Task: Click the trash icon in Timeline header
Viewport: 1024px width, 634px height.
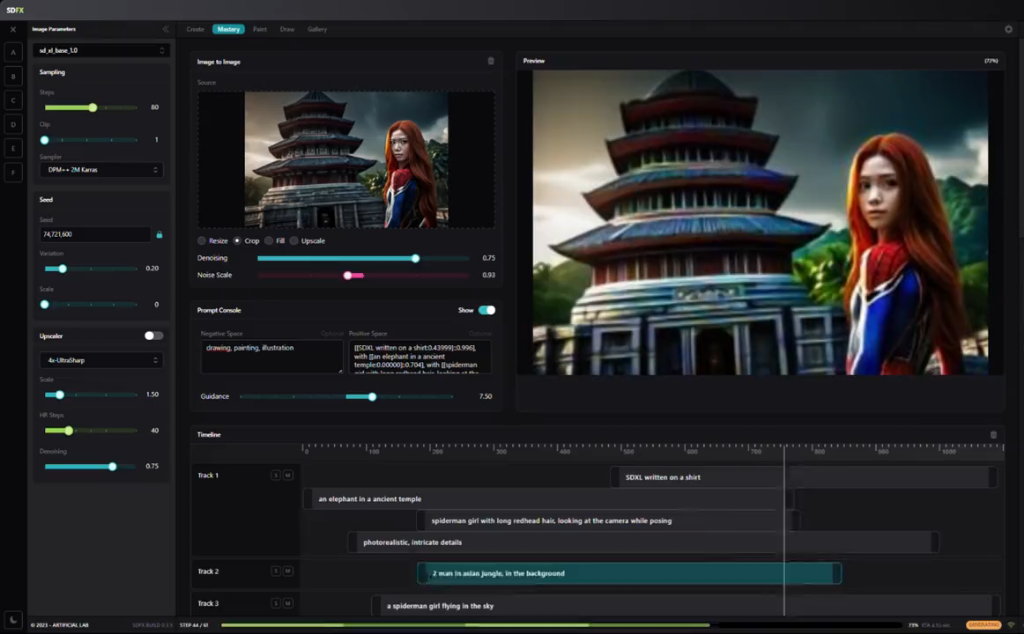Action: 993,435
